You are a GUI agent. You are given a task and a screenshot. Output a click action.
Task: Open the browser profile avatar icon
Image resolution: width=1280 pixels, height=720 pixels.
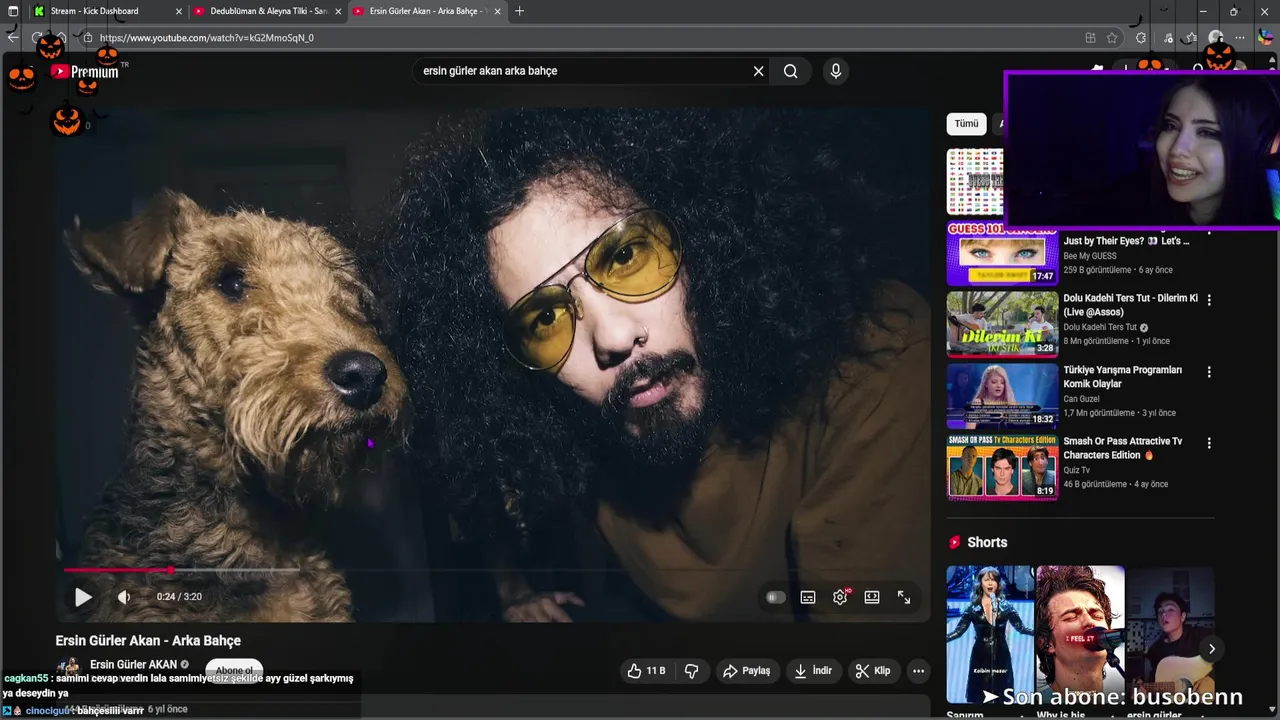tap(1216, 38)
